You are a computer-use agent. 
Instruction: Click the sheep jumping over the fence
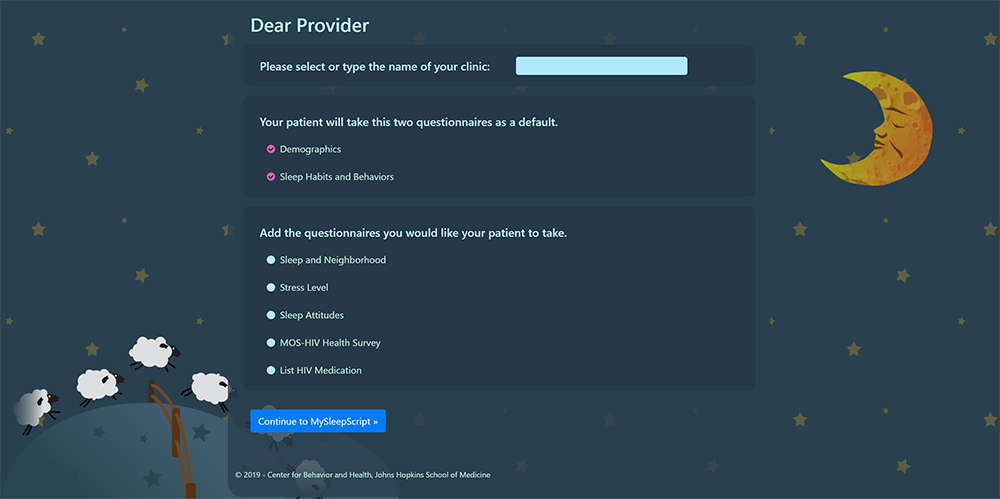pos(153,351)
